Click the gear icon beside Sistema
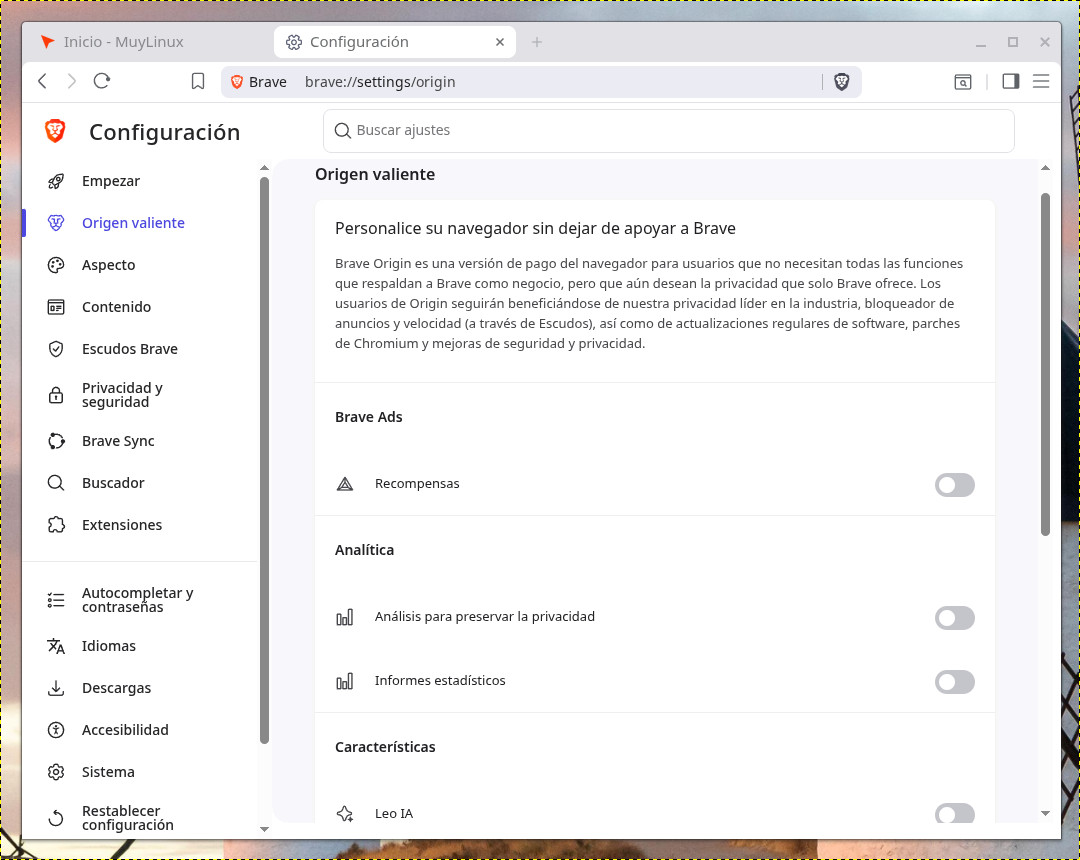Image resolution: width=1080 pixels, height=860 pixels. coord(56,773)
